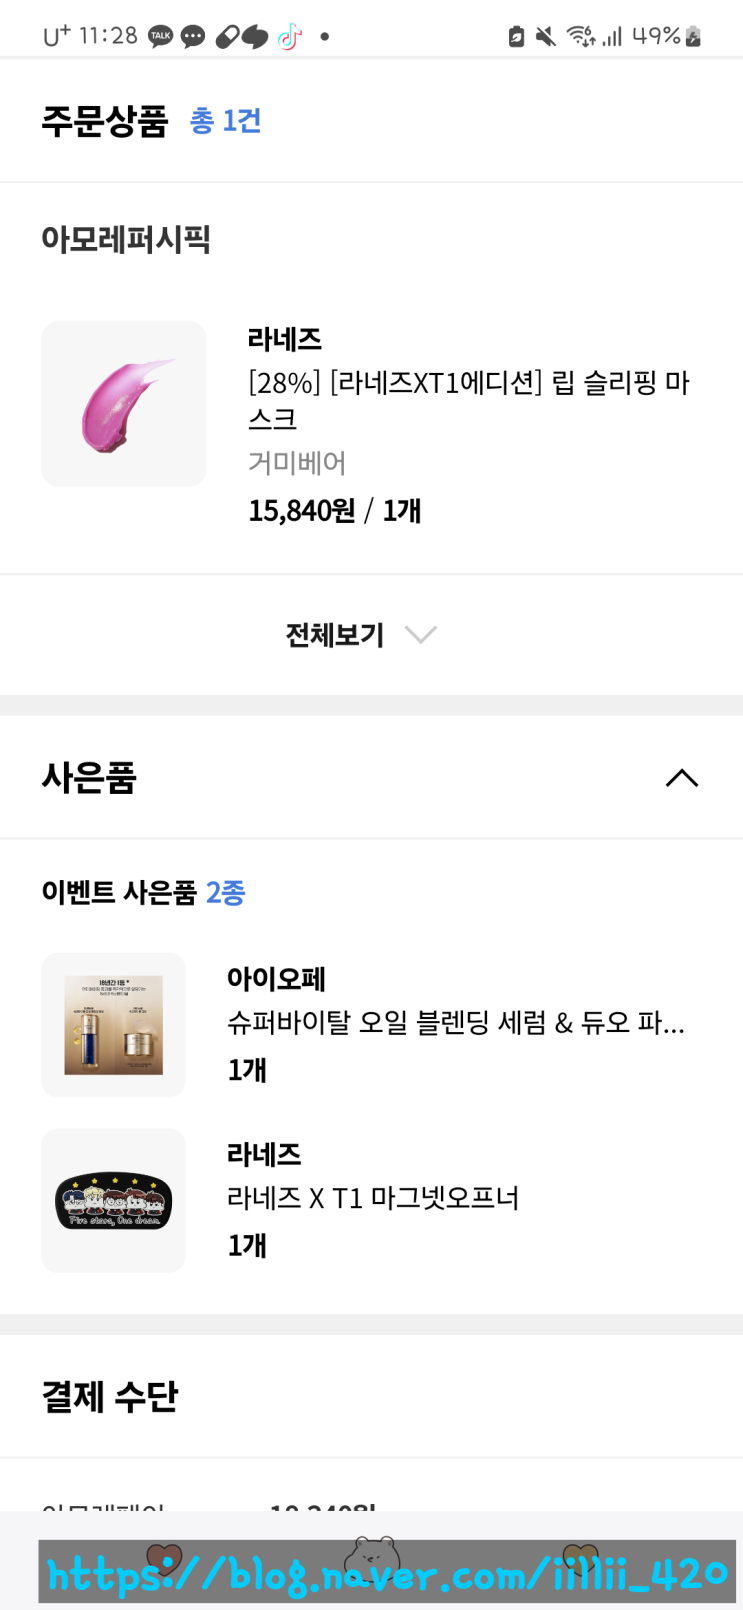Tap the down chevron next to 전체보기
Viewport: 743px width, 1610px height.
coord(421,635)
